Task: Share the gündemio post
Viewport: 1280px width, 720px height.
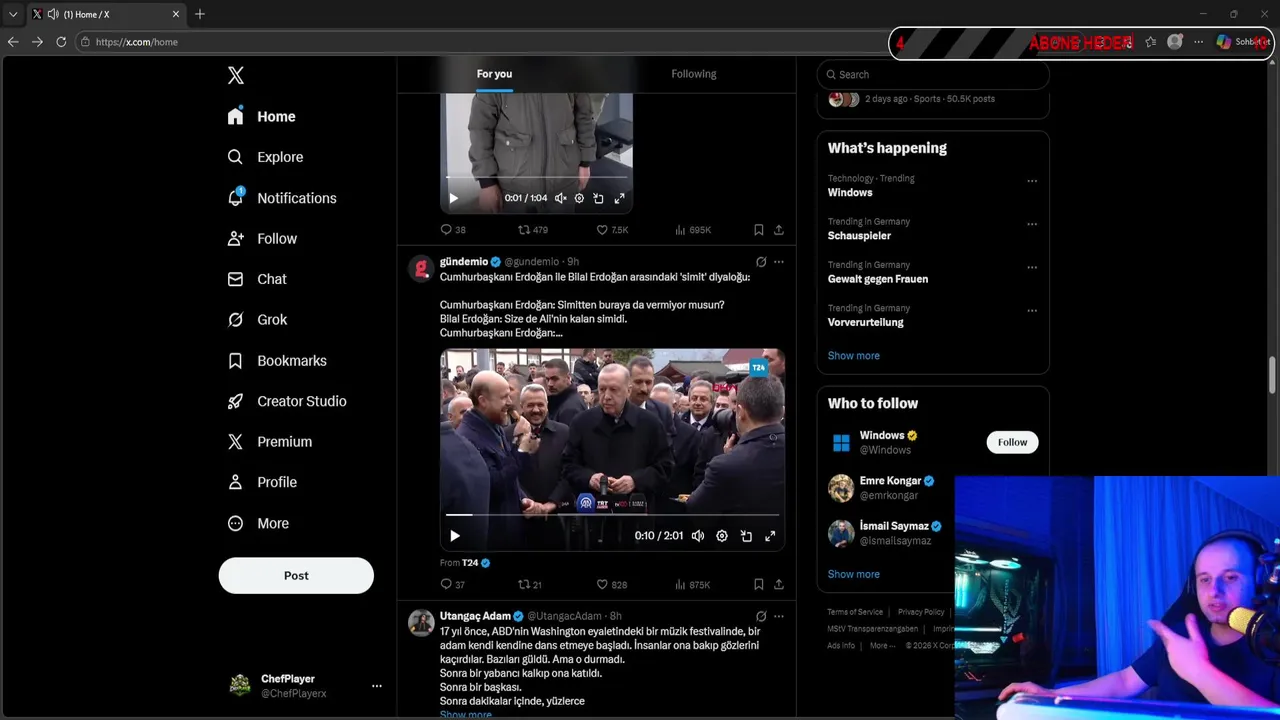Action: (778, 585)
